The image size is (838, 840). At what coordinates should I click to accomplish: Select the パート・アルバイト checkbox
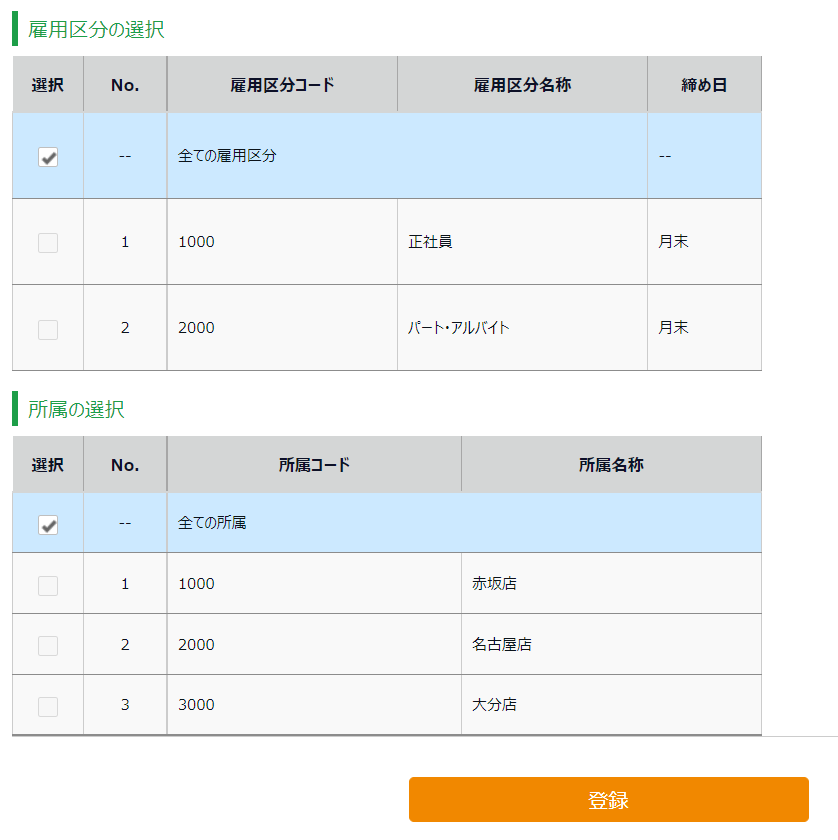tap(48, 330)
